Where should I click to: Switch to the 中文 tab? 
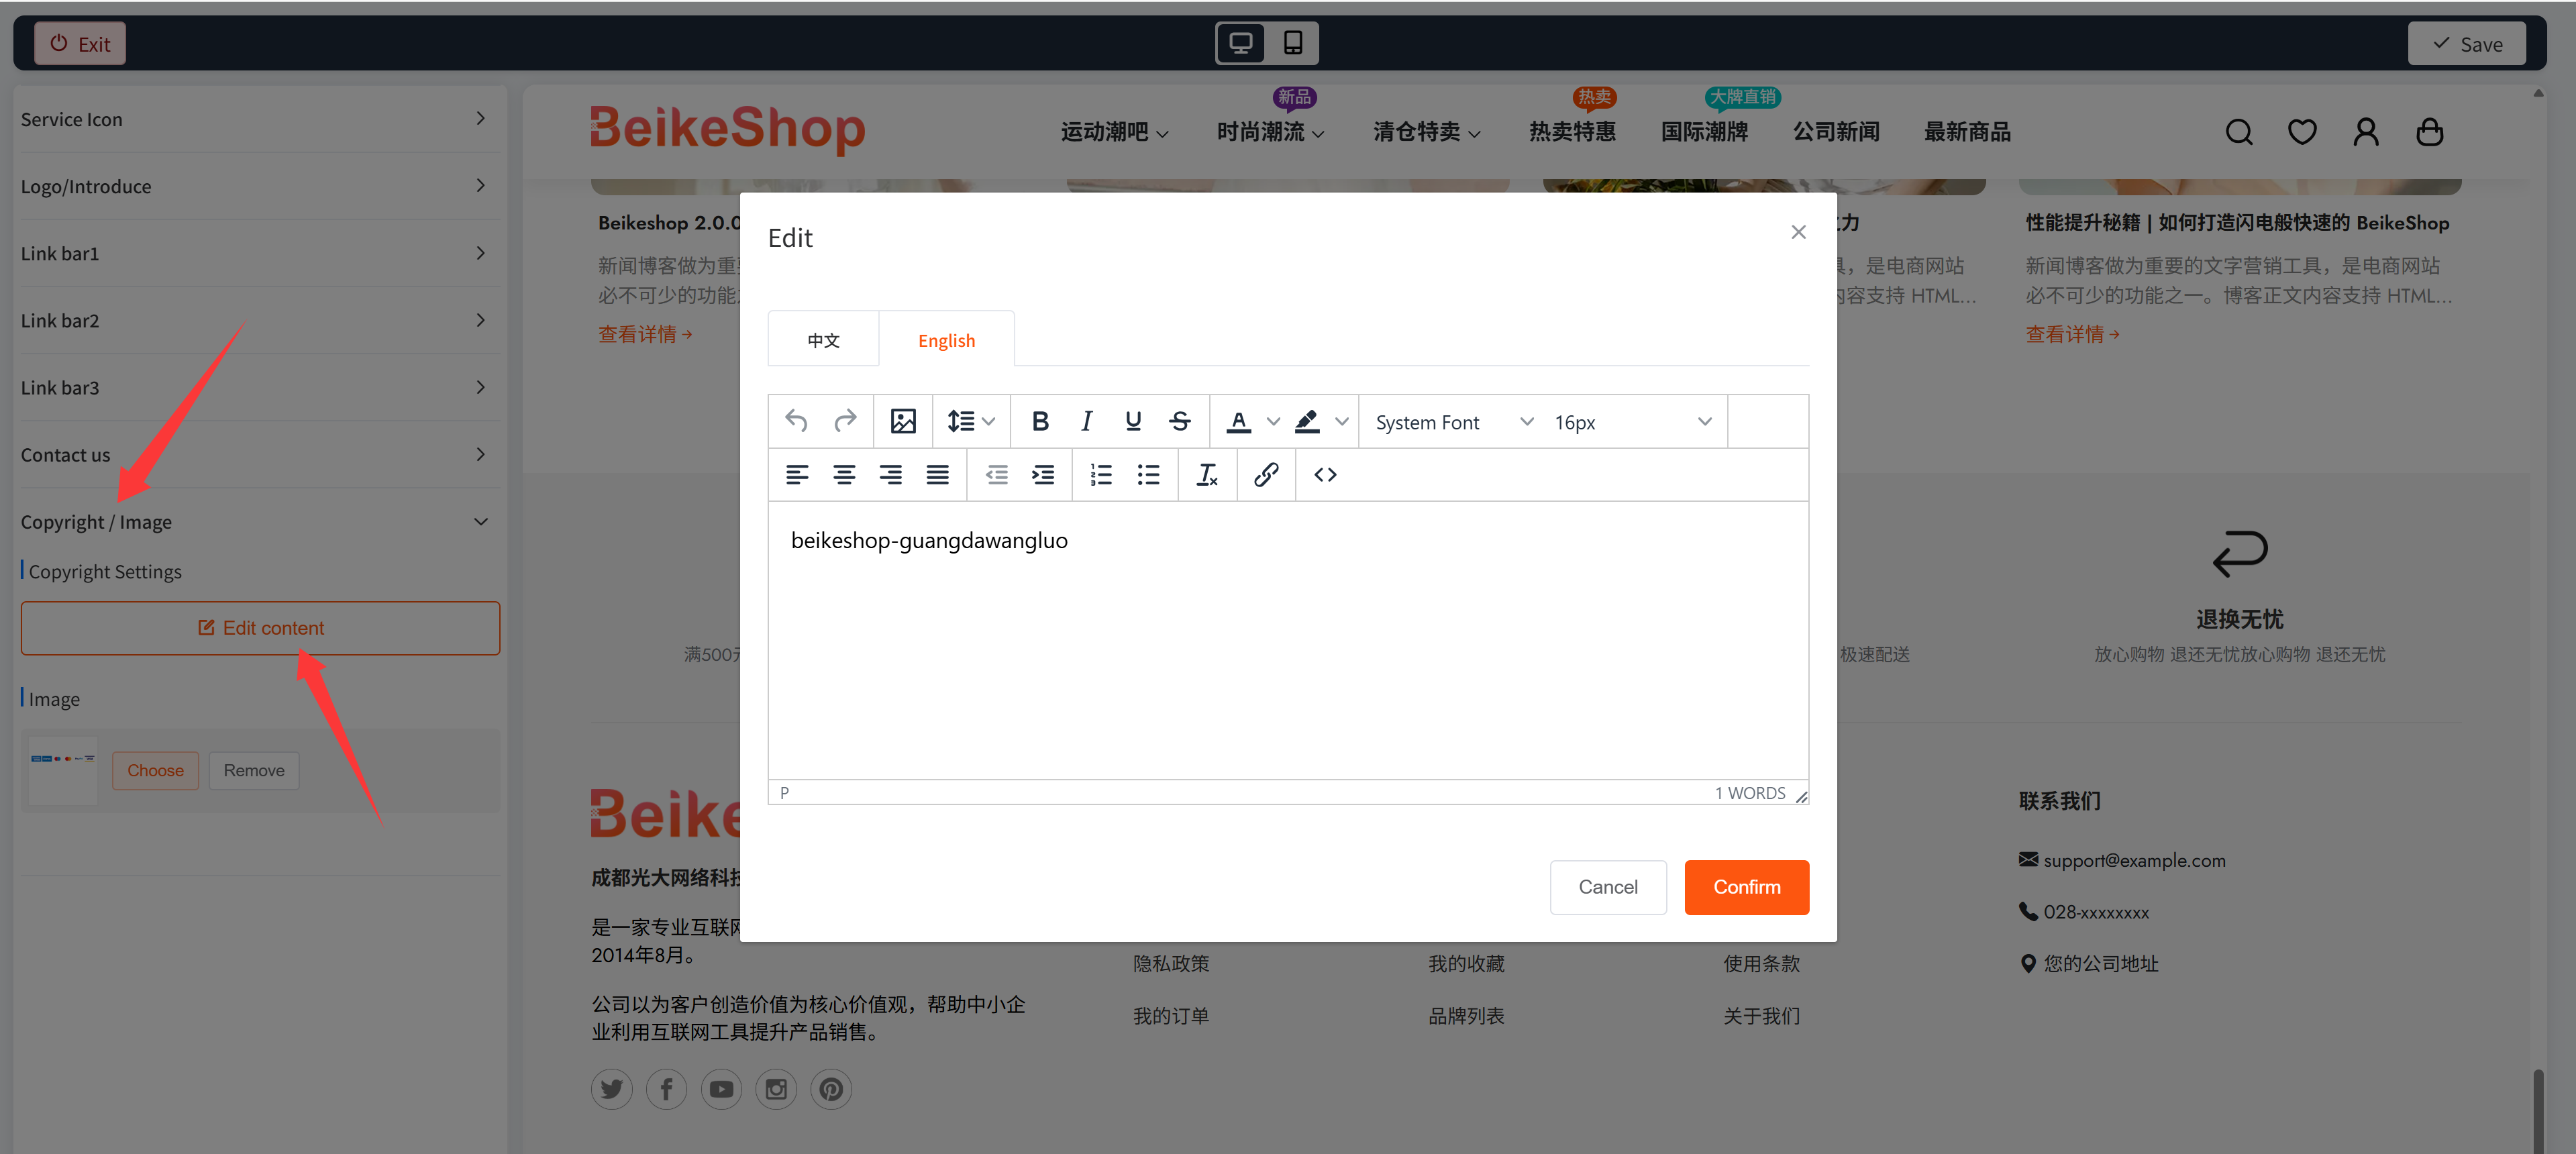click(823, 339)
